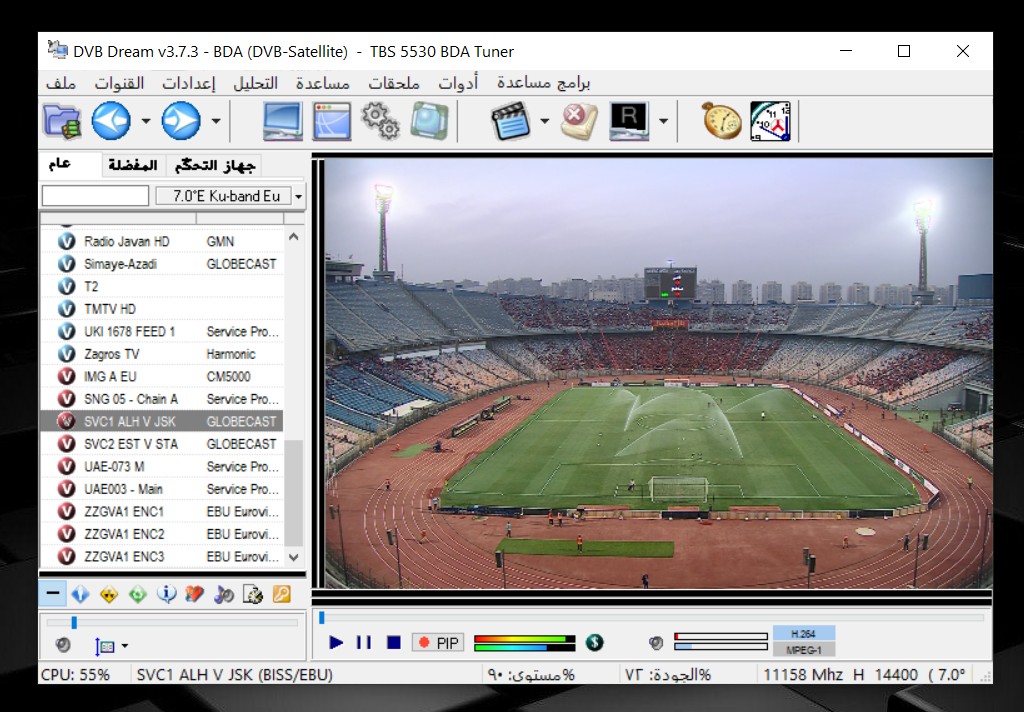1024x712 pixels.
Task: Click the playback seek slider
Action: 650,618
